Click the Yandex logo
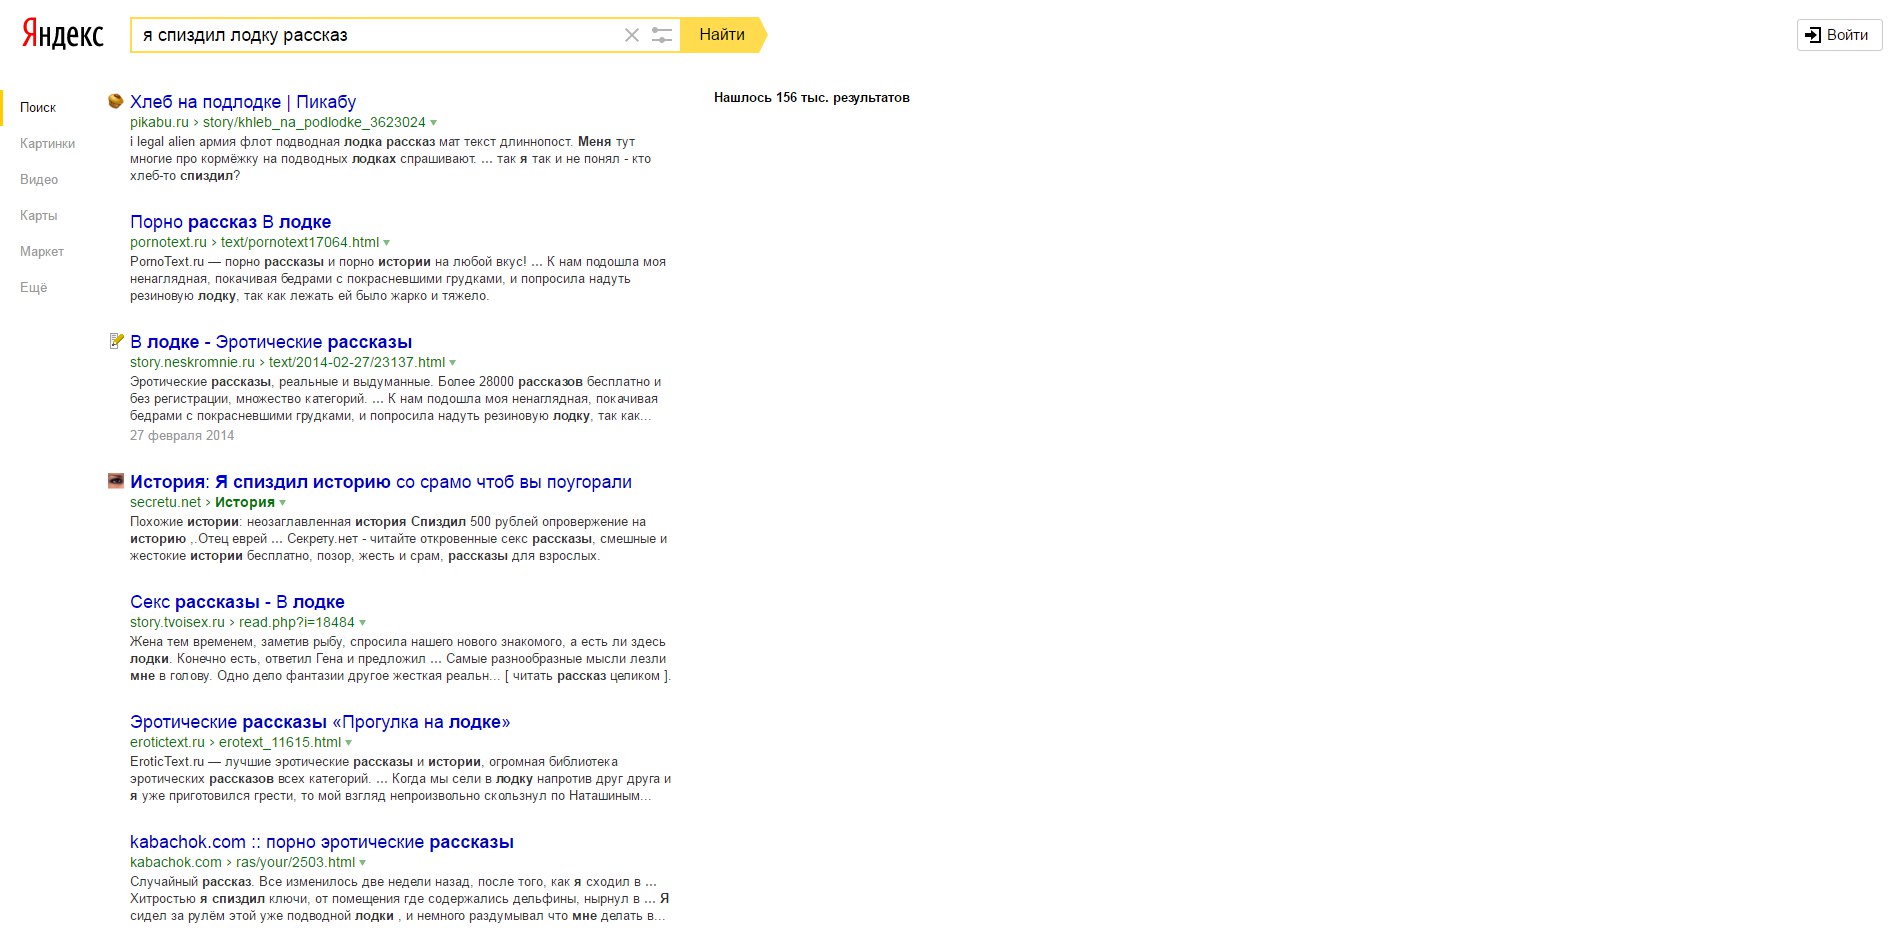Image resolution: width=1903 pixels, height=935 pixels. pyautogui.click(x=63, y=34)
